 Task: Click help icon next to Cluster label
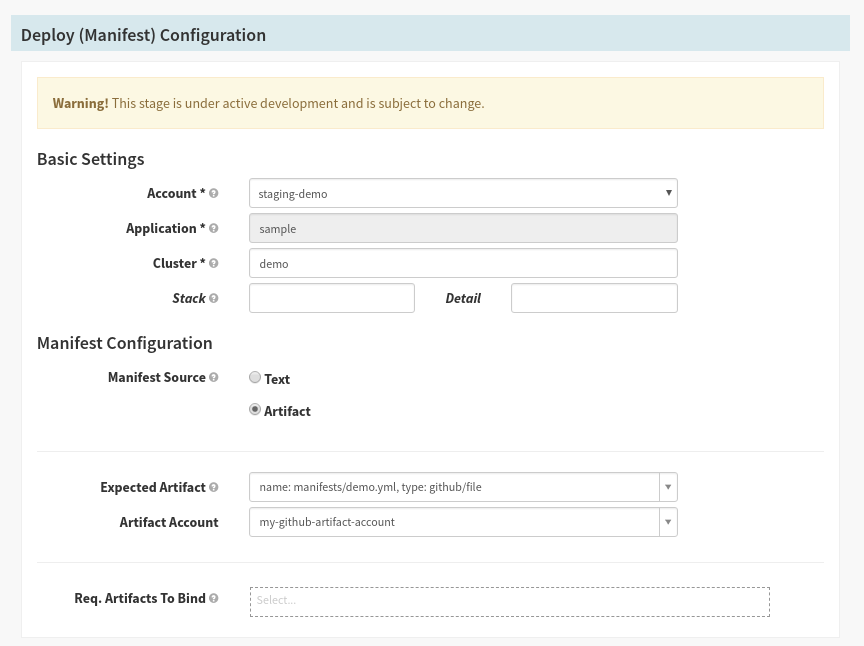214,264
